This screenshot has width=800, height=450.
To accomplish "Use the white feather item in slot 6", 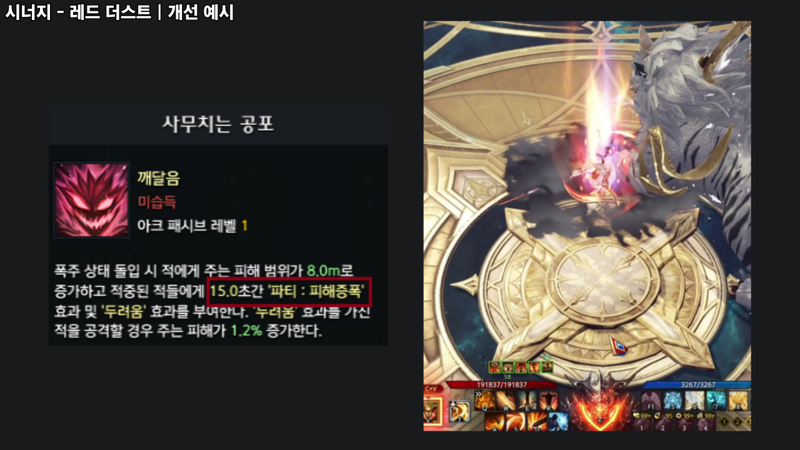I will [694, 401].
